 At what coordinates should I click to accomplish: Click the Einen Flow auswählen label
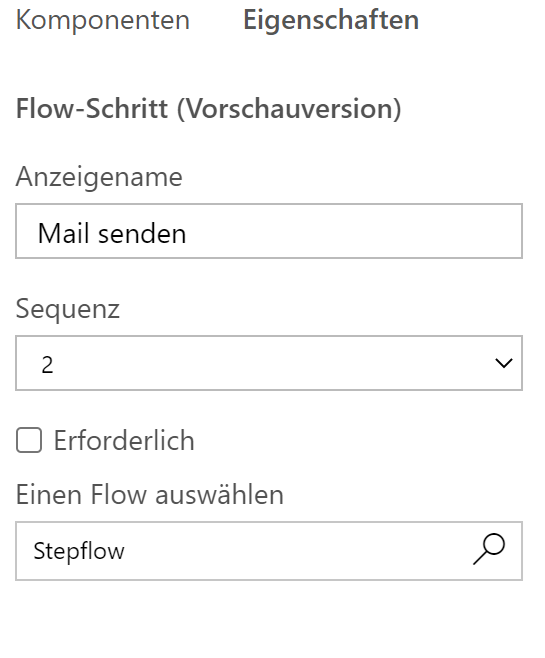[x=150, y=494]
